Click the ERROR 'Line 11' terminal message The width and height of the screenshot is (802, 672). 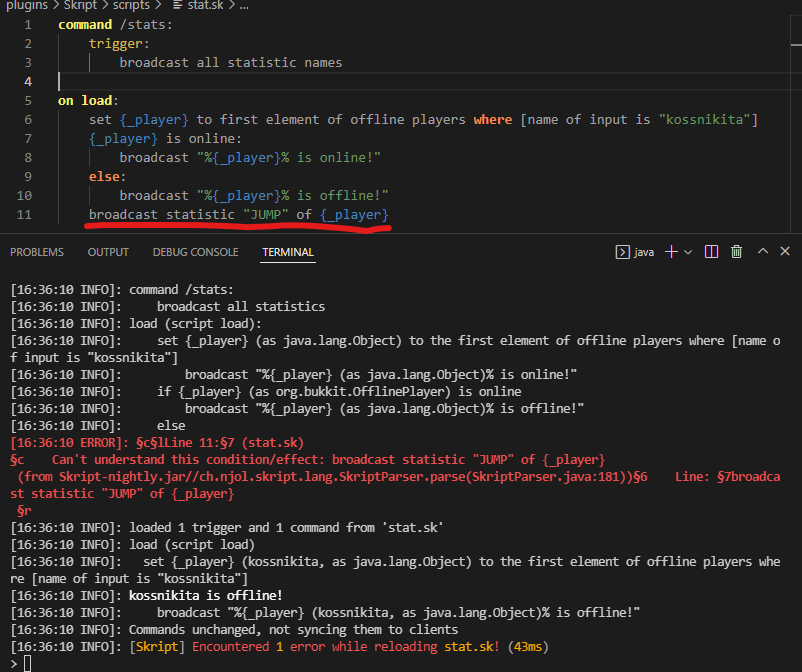coord(157,443)
